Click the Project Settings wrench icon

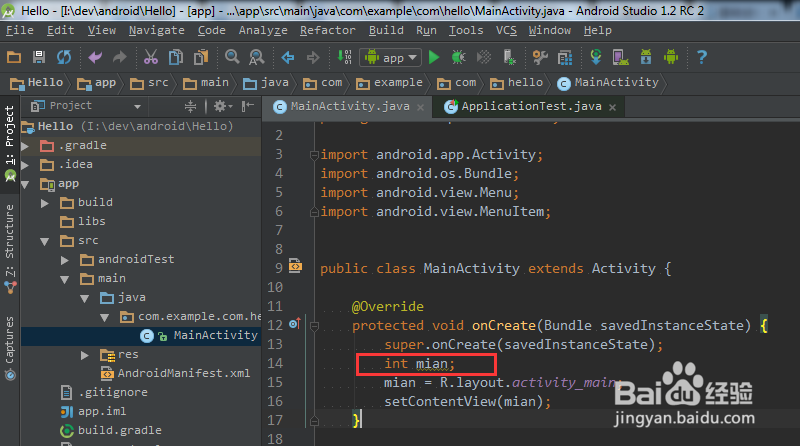coord(540,57)
